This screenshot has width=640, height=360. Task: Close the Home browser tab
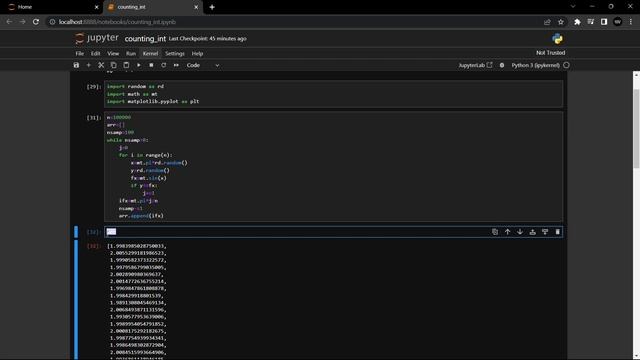(x=97, y=7)
